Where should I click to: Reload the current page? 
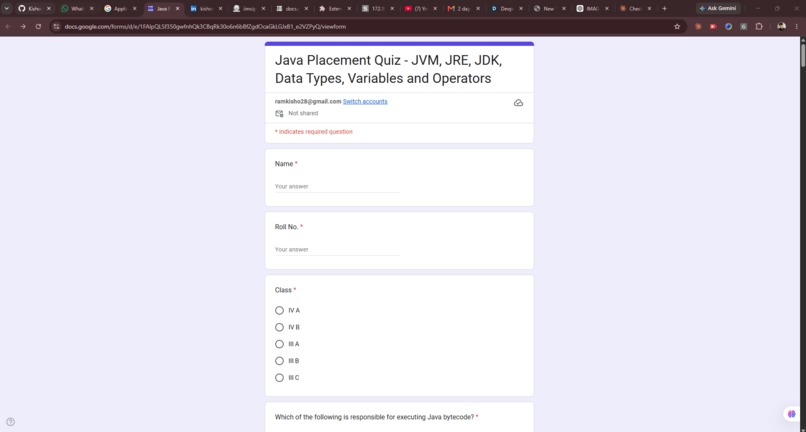38,26
